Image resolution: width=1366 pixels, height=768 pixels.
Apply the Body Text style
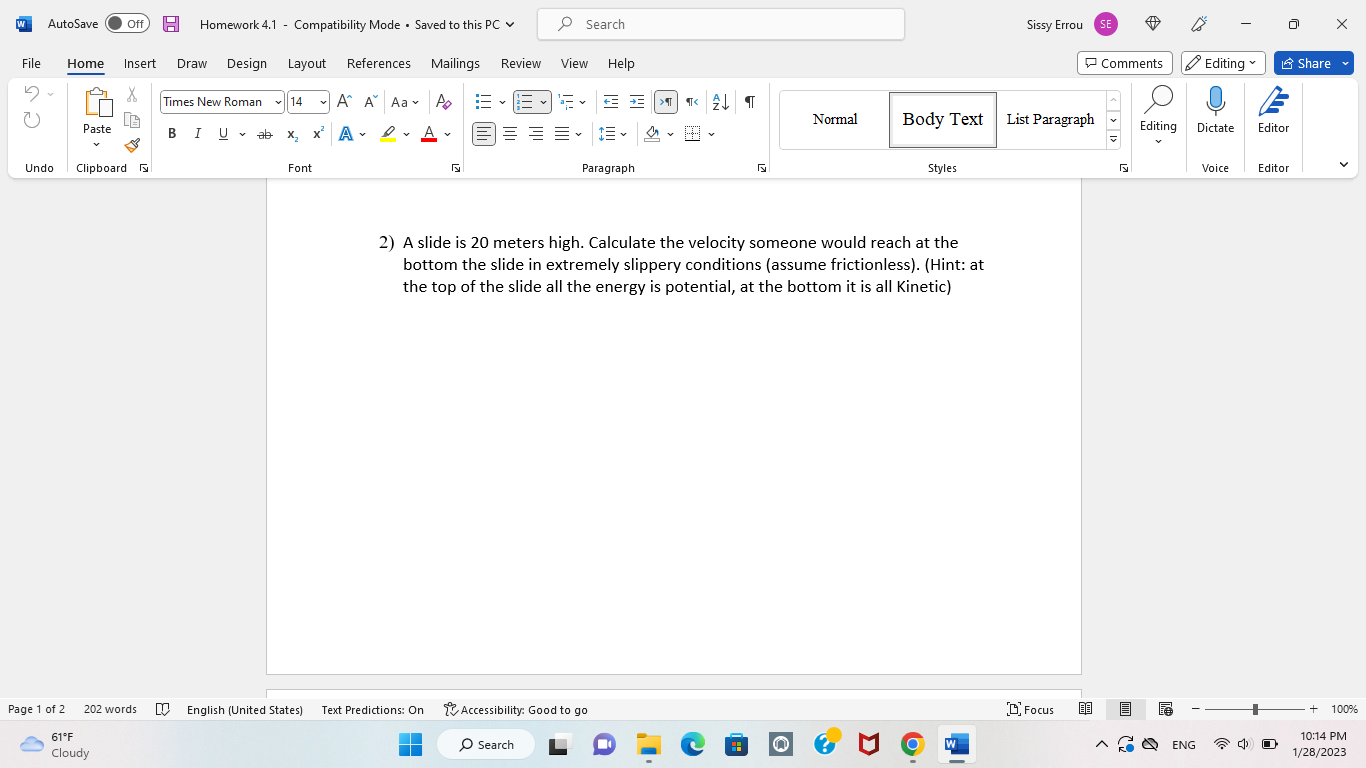(x=941, y=119)
